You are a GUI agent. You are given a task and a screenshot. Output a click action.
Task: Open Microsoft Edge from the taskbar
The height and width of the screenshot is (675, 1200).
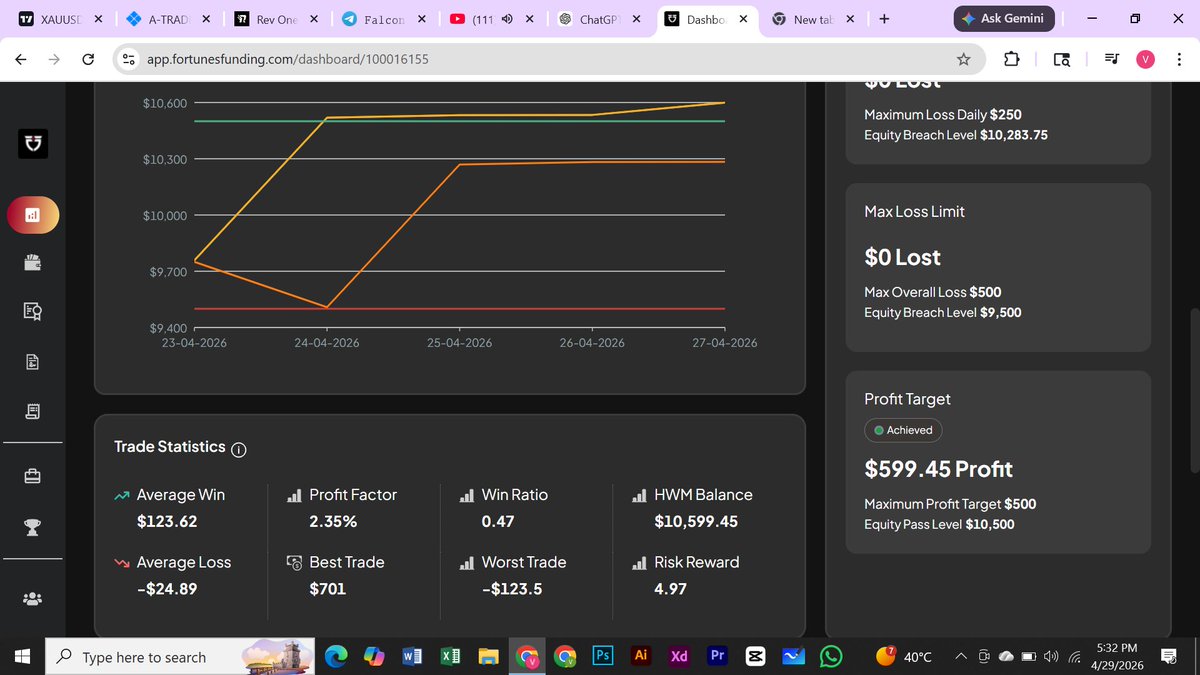click(x=336, y=656)
